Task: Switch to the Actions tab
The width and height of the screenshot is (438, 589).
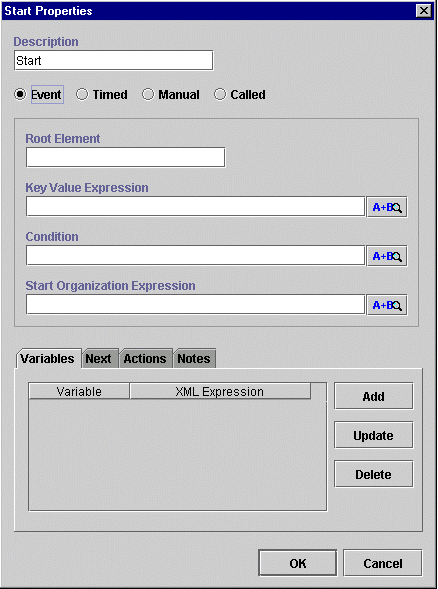Action: 145,359
